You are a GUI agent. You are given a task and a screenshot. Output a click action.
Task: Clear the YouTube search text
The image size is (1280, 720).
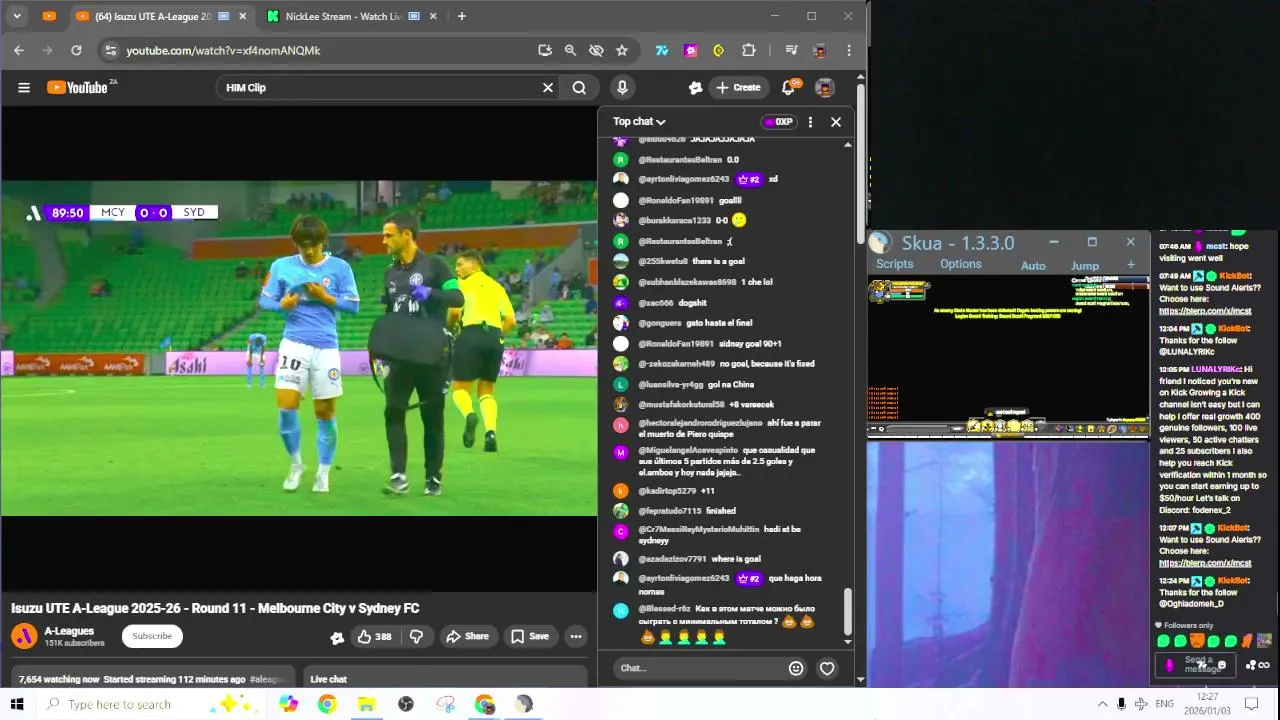pyautogui.click(x=548, y=88)
